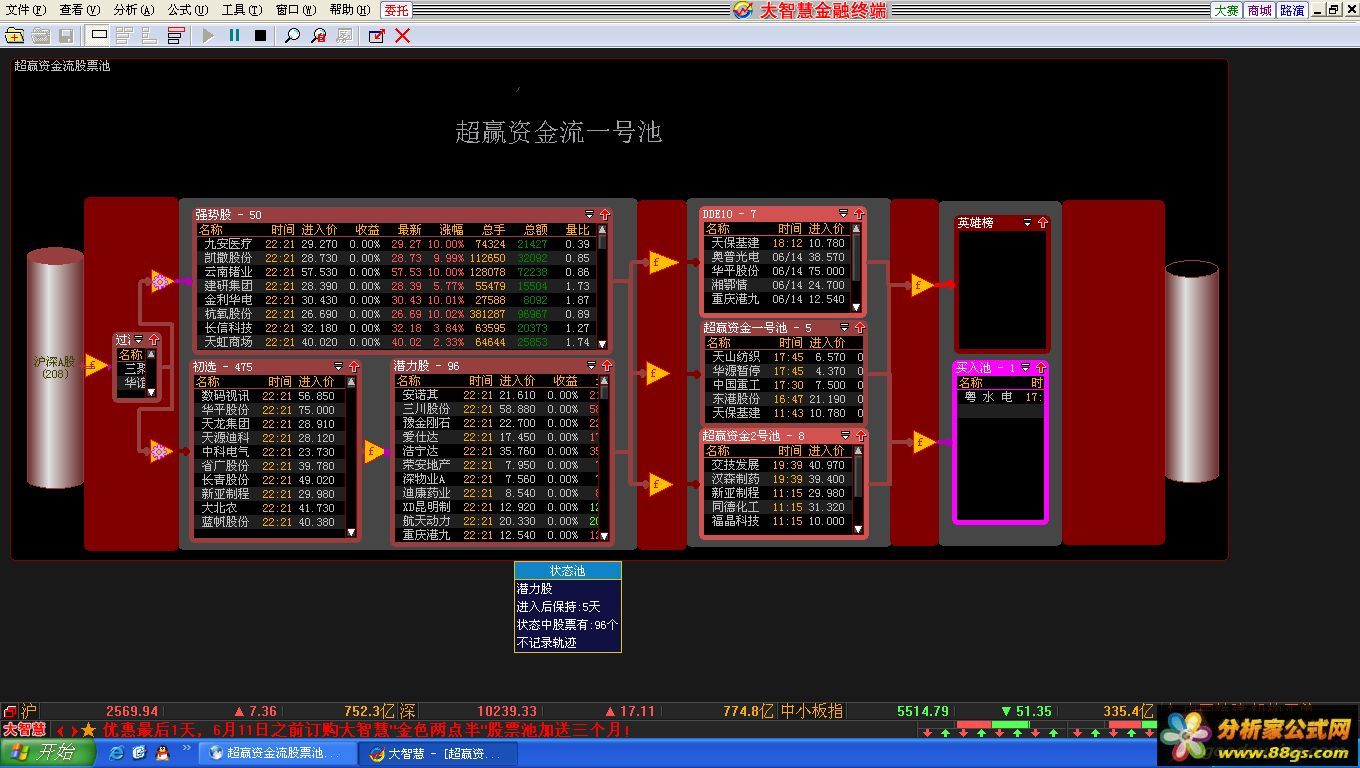Click the save disk toolbar icon
The height and width of the screenshot is (768, 1360).
click(x=66, y=36)
